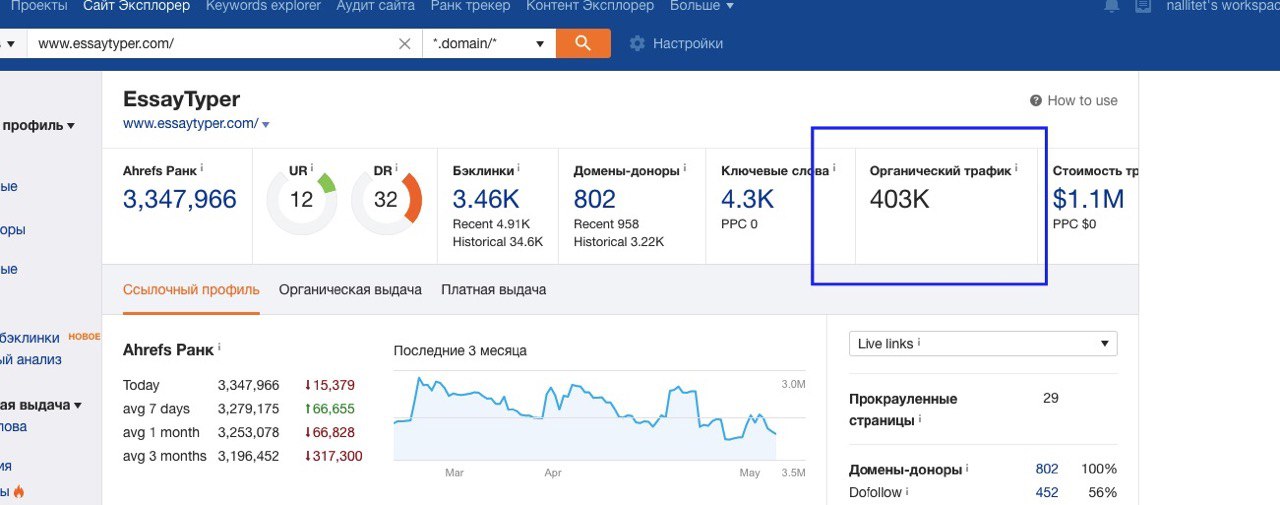Open nallitet's workspace menu
The width and height of the screenshot is (1280, 505).
pyautogui.click(x=1222, y=6)
